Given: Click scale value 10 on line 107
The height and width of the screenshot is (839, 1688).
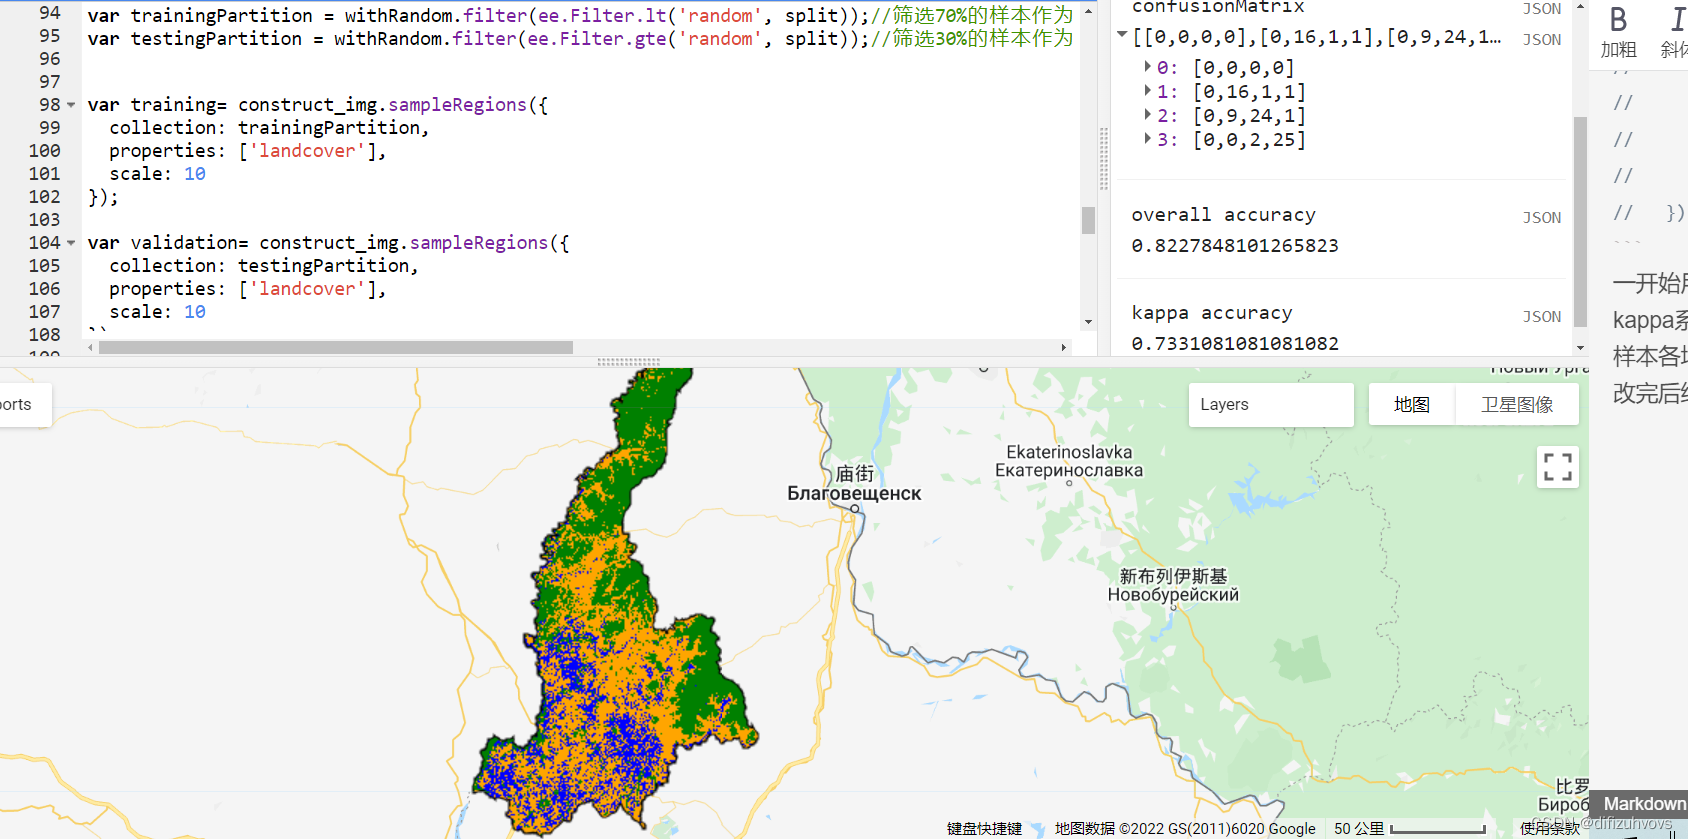Looking at the screenshot, I should [x=195, y=312].
